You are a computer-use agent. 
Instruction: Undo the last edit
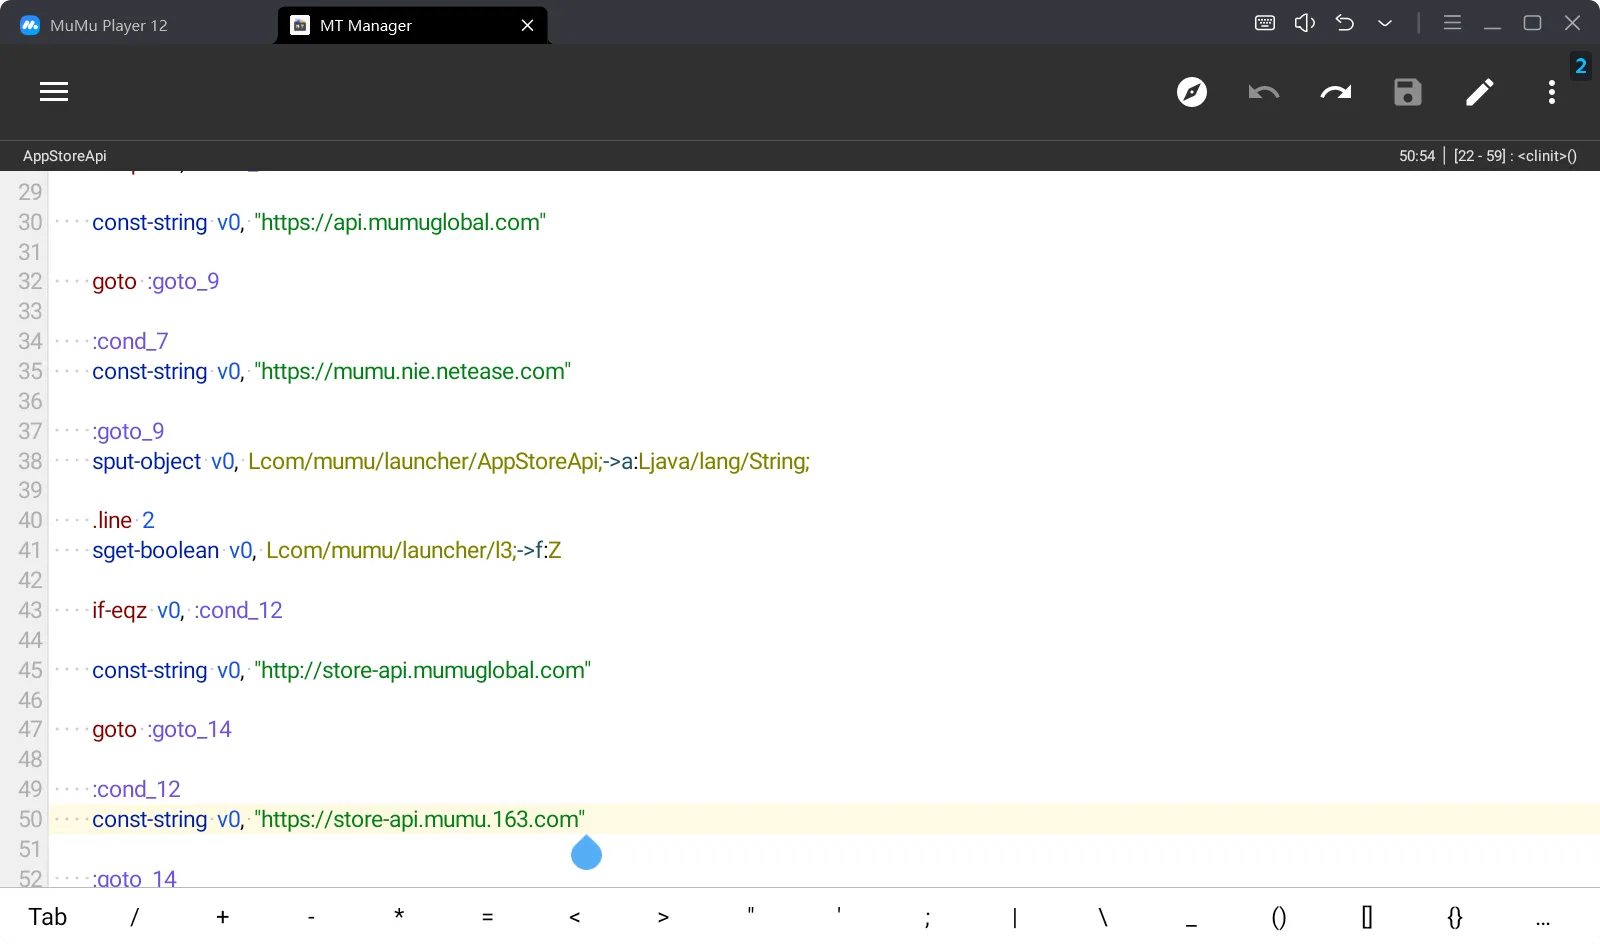coord(1264,92)
